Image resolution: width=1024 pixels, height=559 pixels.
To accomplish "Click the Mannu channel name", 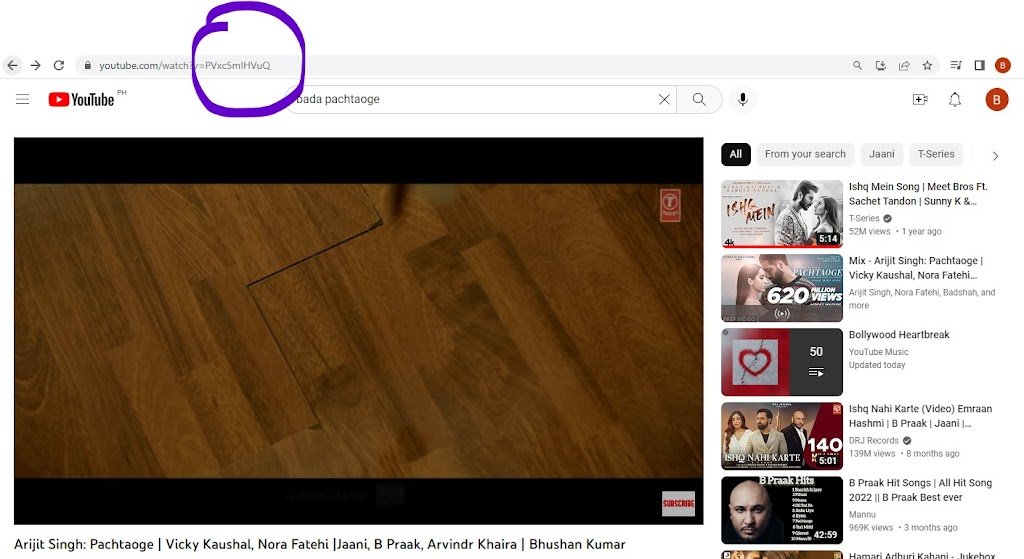I will 862,515.
